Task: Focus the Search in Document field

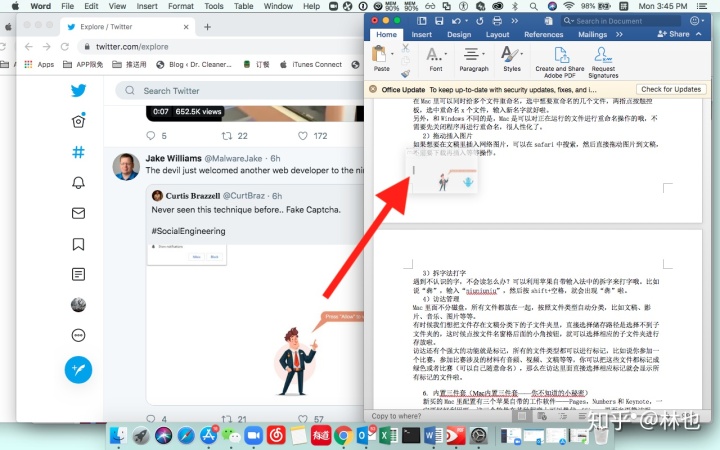Action: click(x=620, y=21)
